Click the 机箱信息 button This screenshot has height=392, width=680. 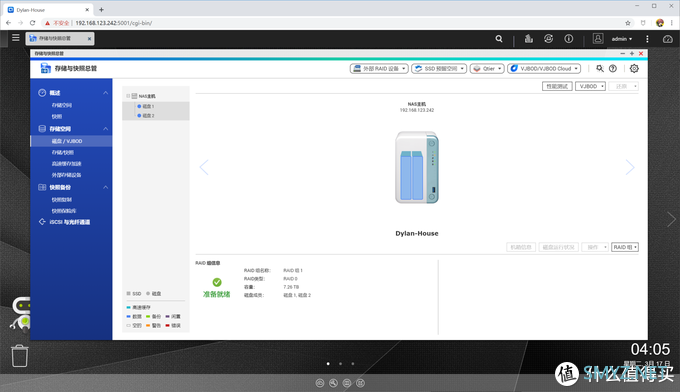click(x=521, y=247)
